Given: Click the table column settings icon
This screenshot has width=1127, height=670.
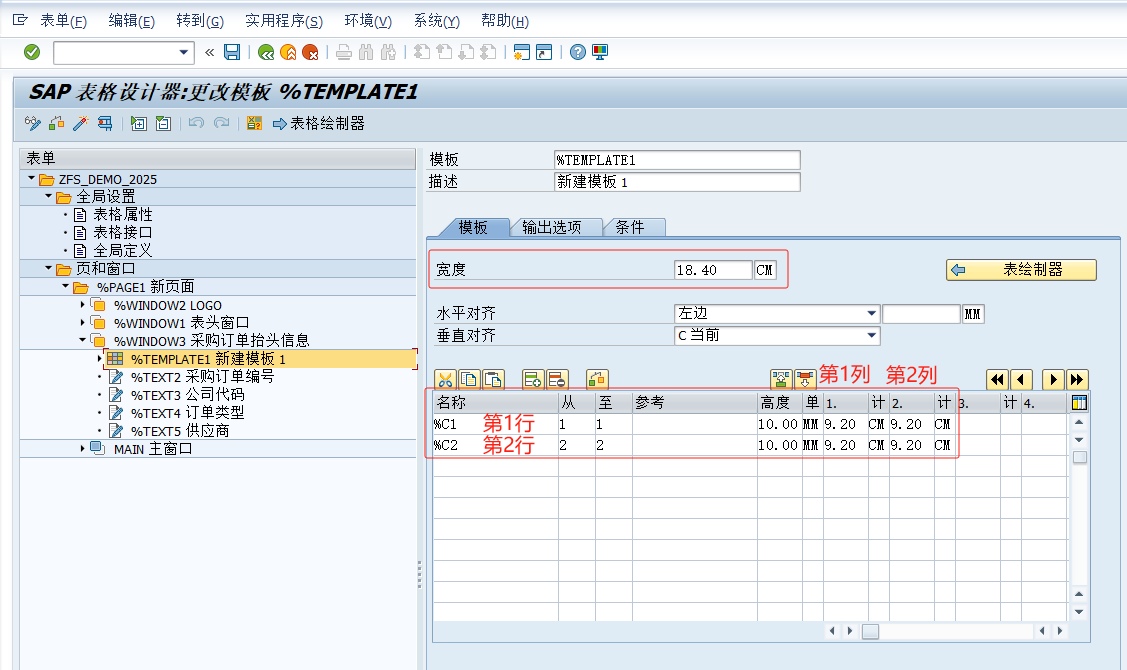Looking at the screenshot, I should [1080, 403].
